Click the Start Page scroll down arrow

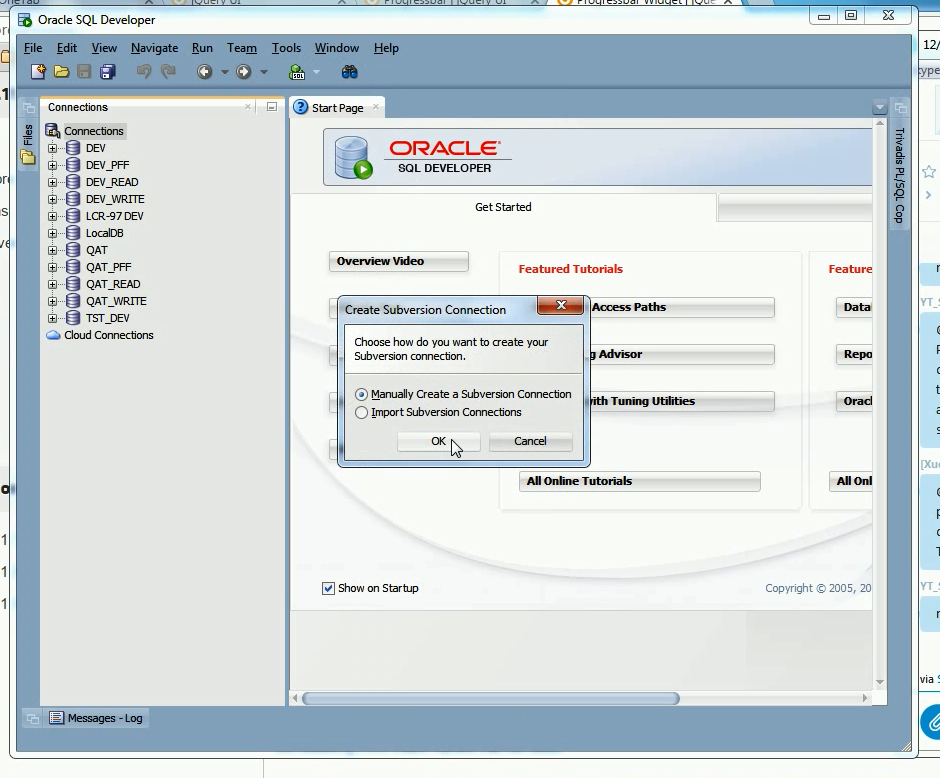click(x=879, y=681)
